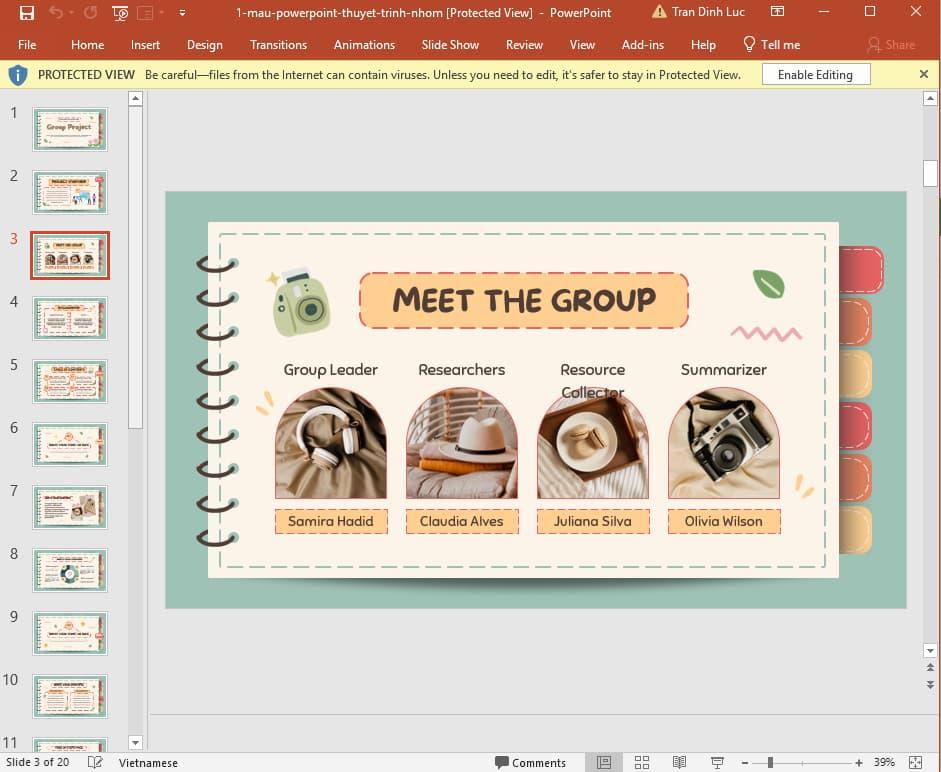Click the Ribbon Display Options icon
Screen dimensions: 941x772
click(x=777, y=13)
